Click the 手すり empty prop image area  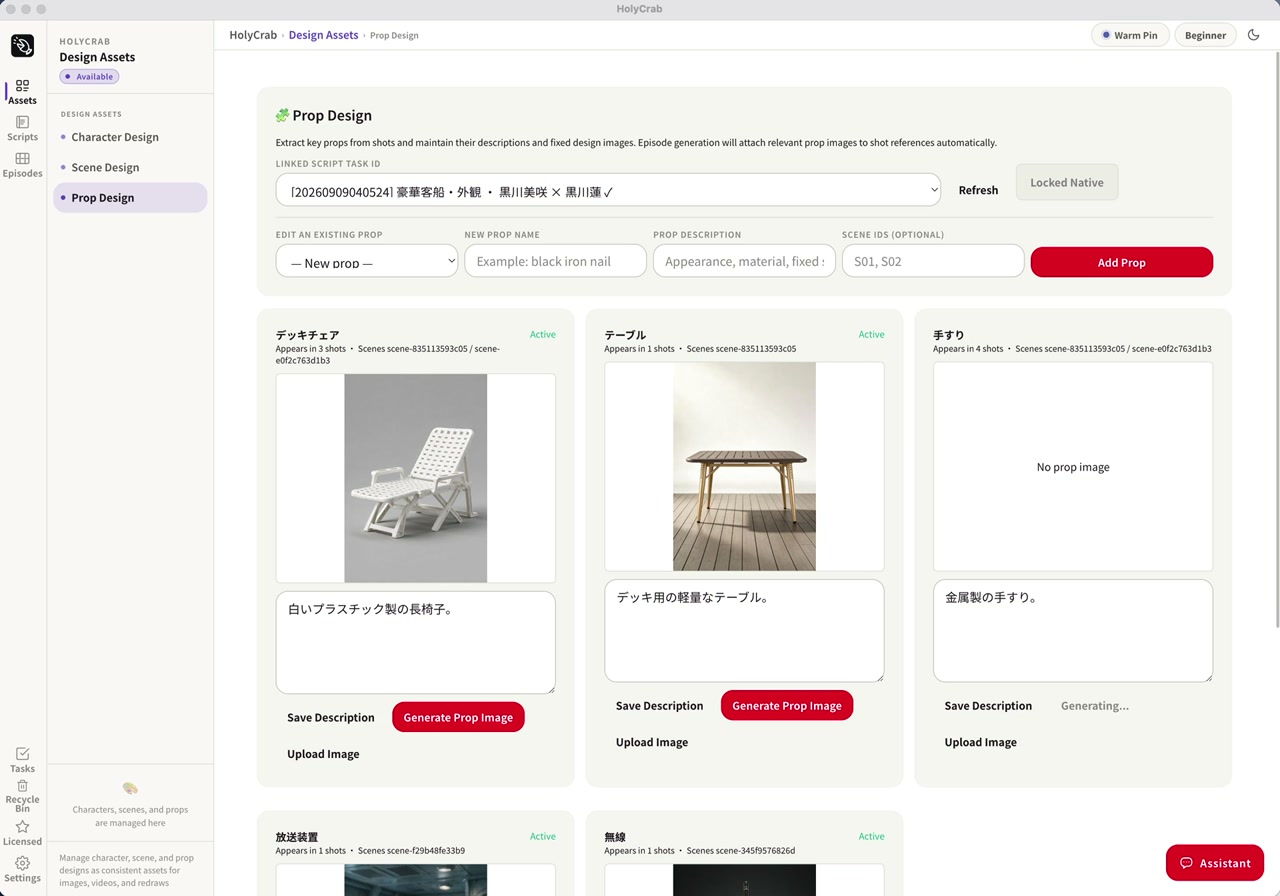[x=1073, y=467]
